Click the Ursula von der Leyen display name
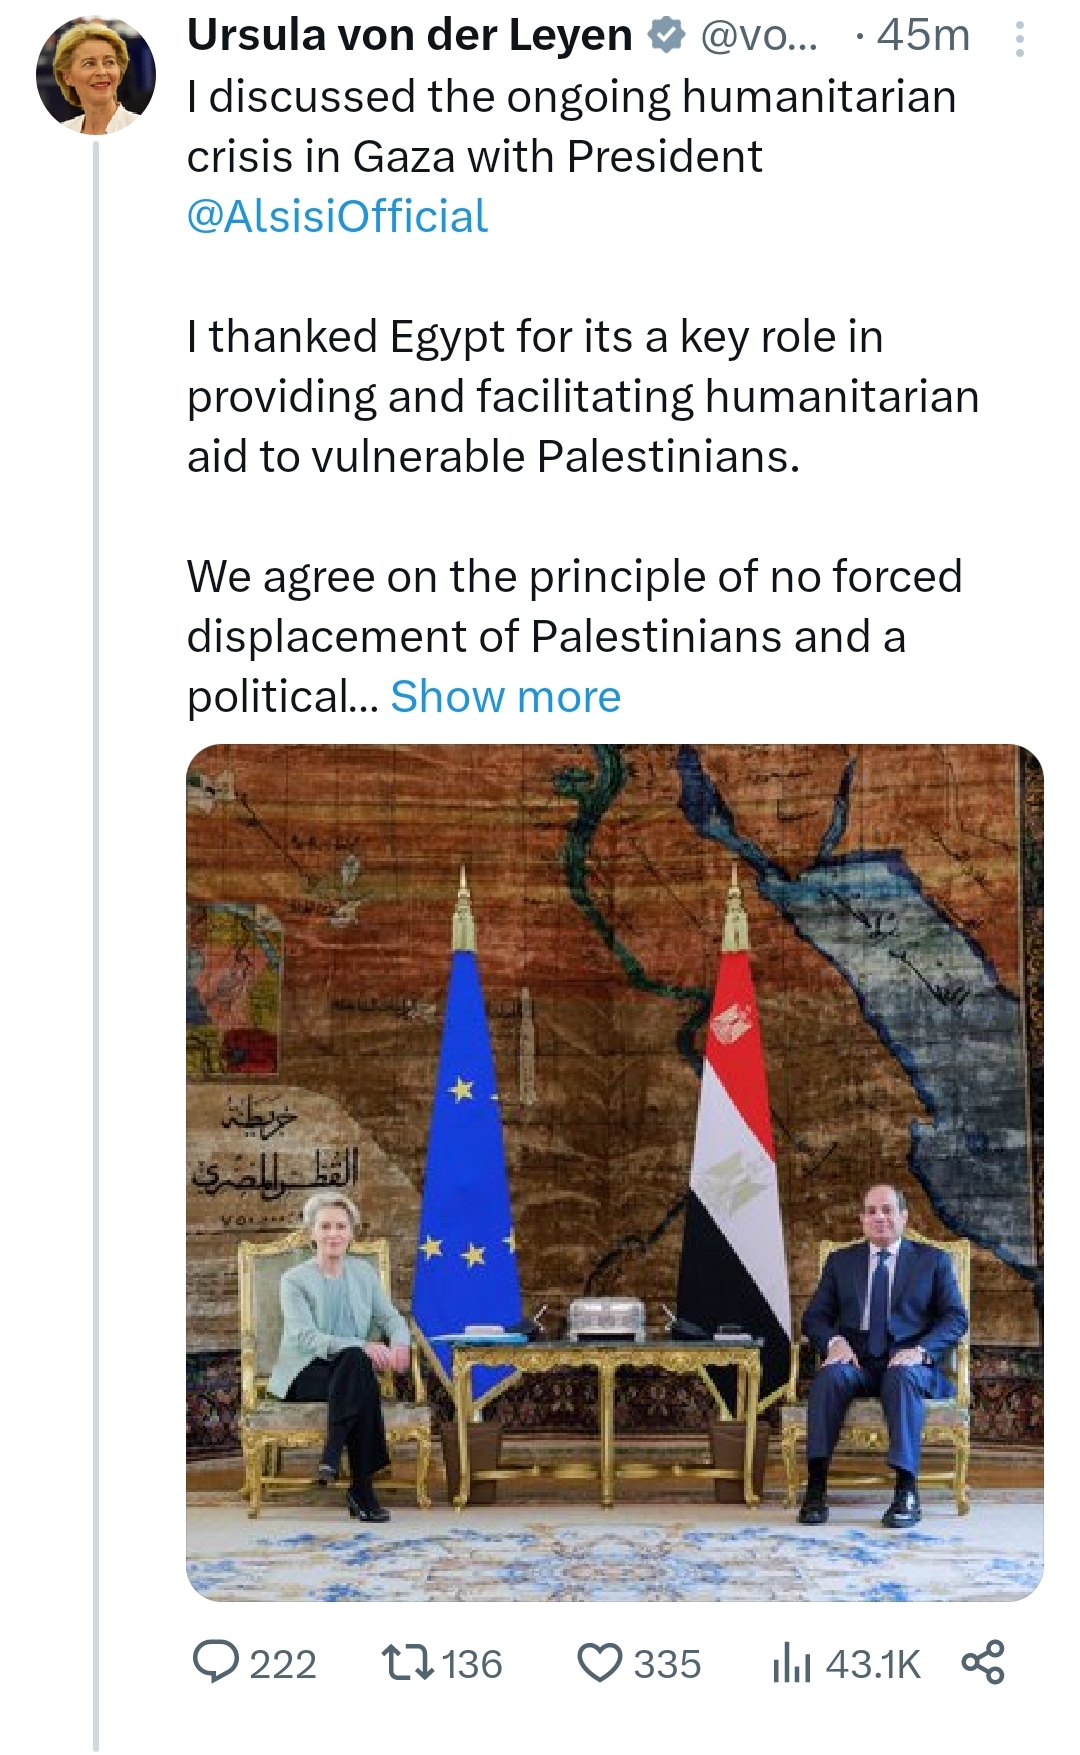This screenshot has height=1755, width=1080. (409, 36)
